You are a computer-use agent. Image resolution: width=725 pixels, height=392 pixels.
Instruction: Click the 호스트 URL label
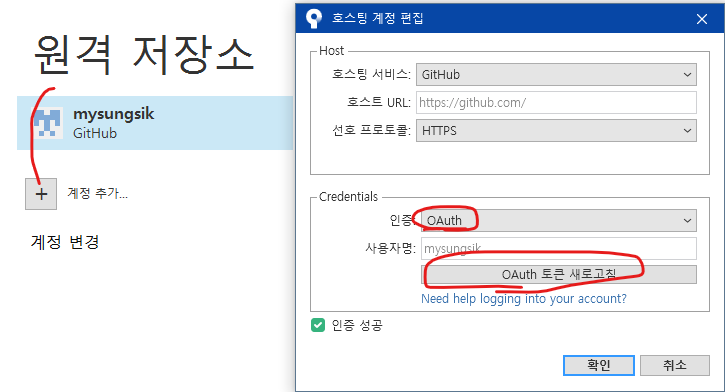[379, 103]
